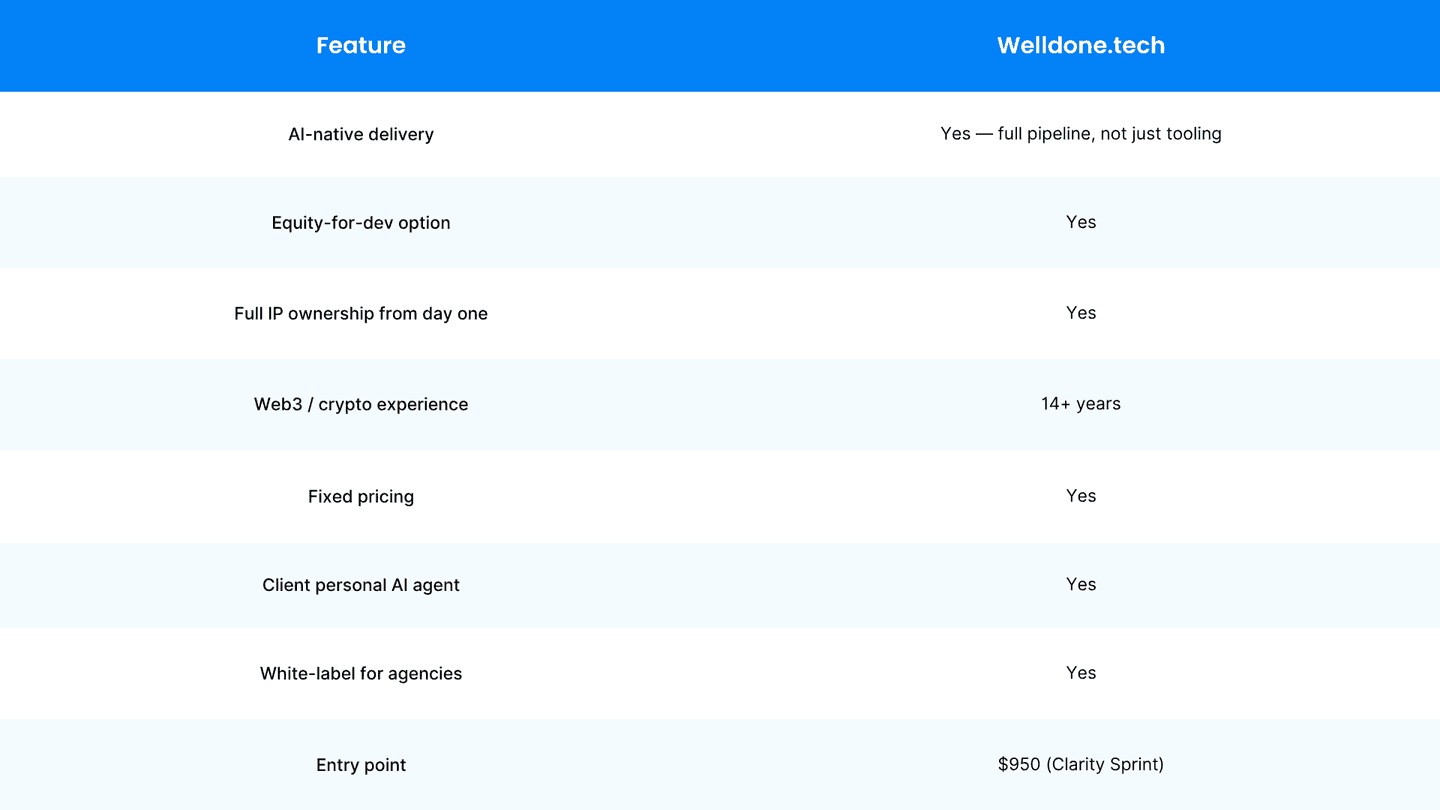Select the Equity-for-dev option label

tap(361, 223)
